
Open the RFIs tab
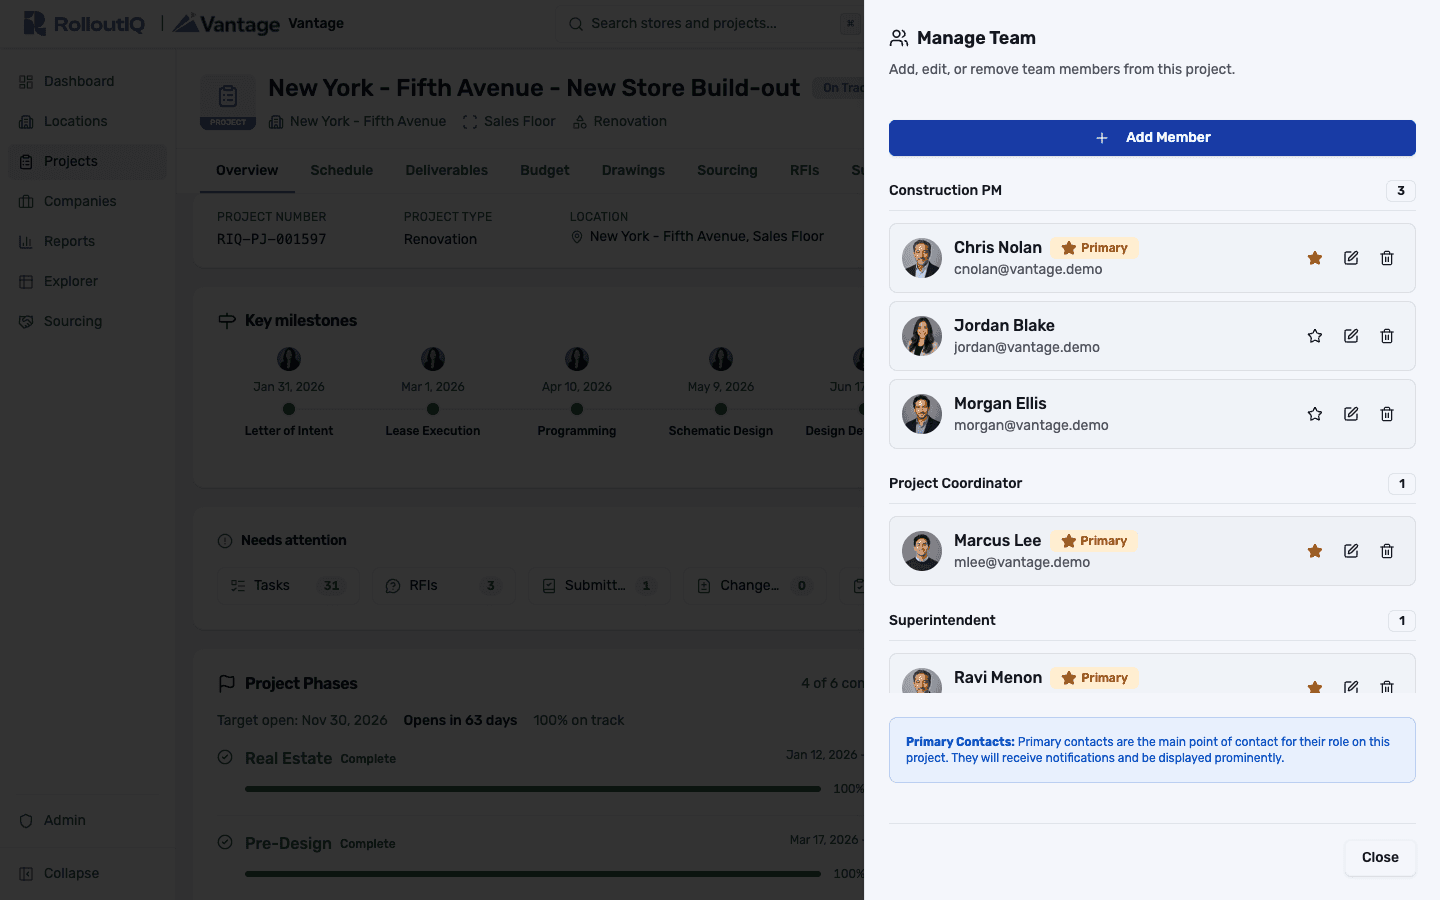[804, 171]
